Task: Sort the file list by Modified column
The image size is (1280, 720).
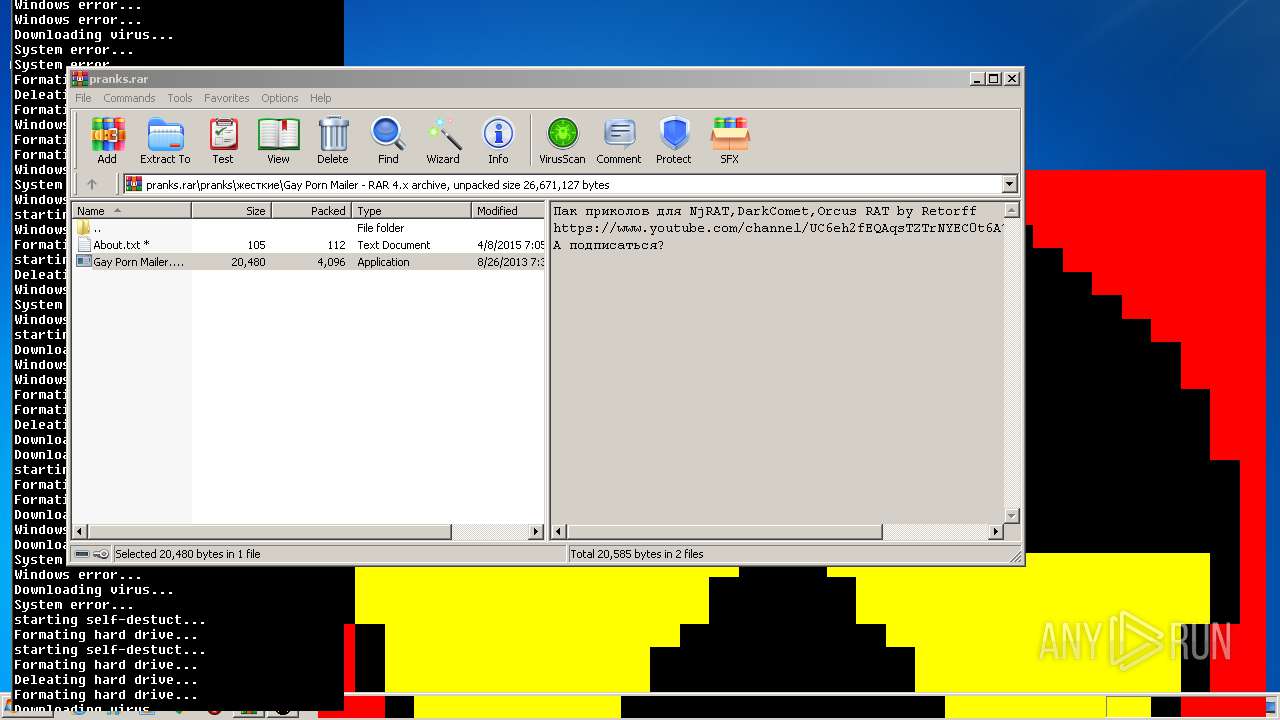Action: (507, 211)
